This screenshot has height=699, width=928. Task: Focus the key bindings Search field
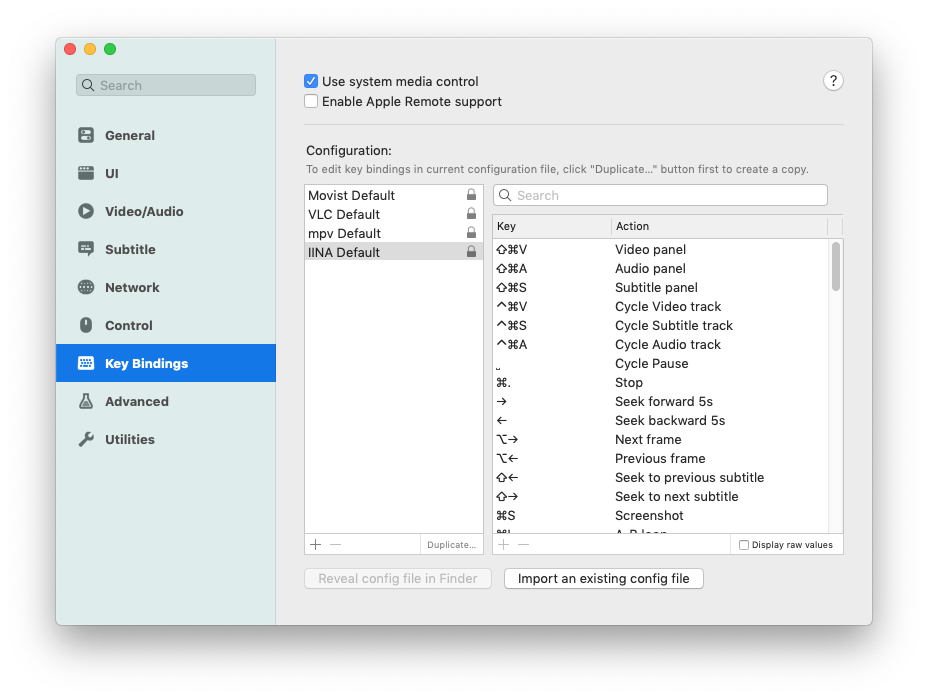pos(660,195)
